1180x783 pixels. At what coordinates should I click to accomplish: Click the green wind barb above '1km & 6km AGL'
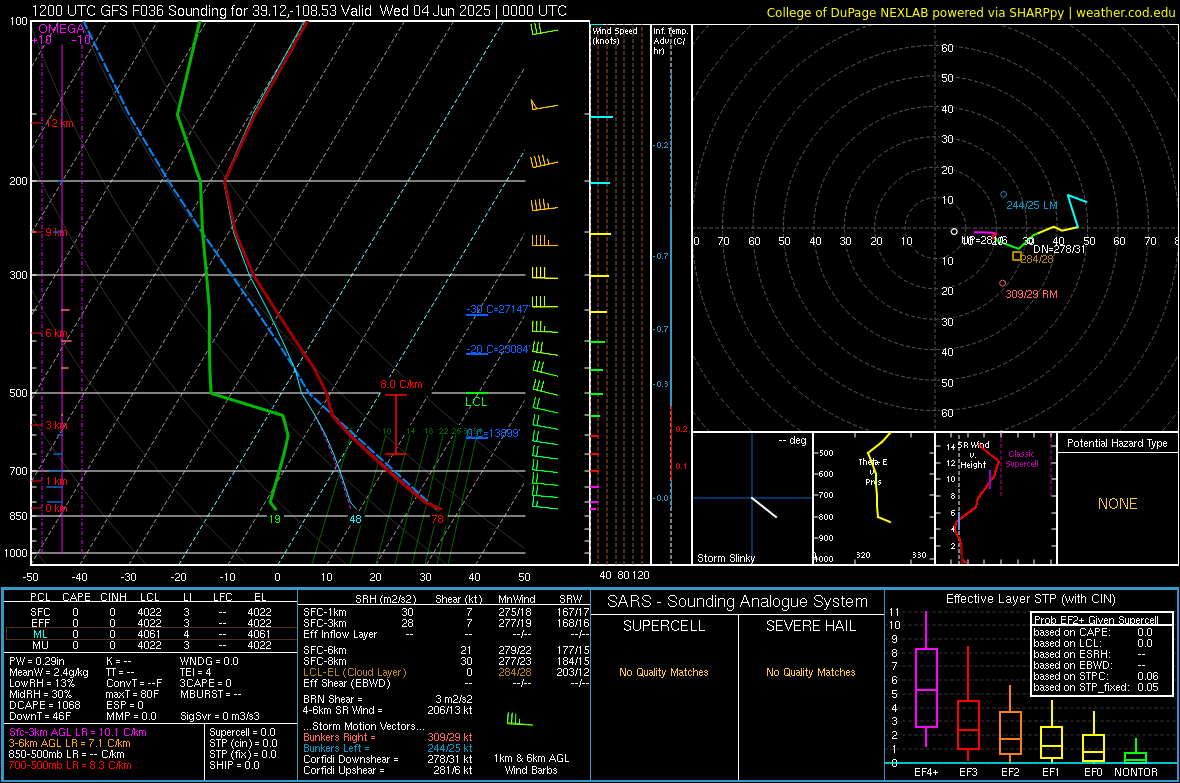519,720
